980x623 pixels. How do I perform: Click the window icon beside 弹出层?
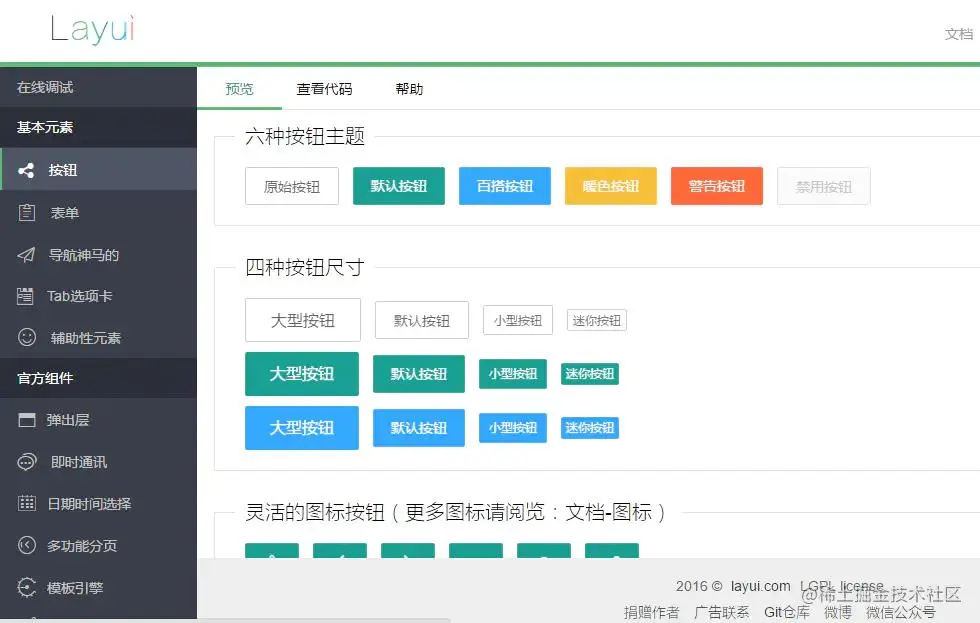27,420
